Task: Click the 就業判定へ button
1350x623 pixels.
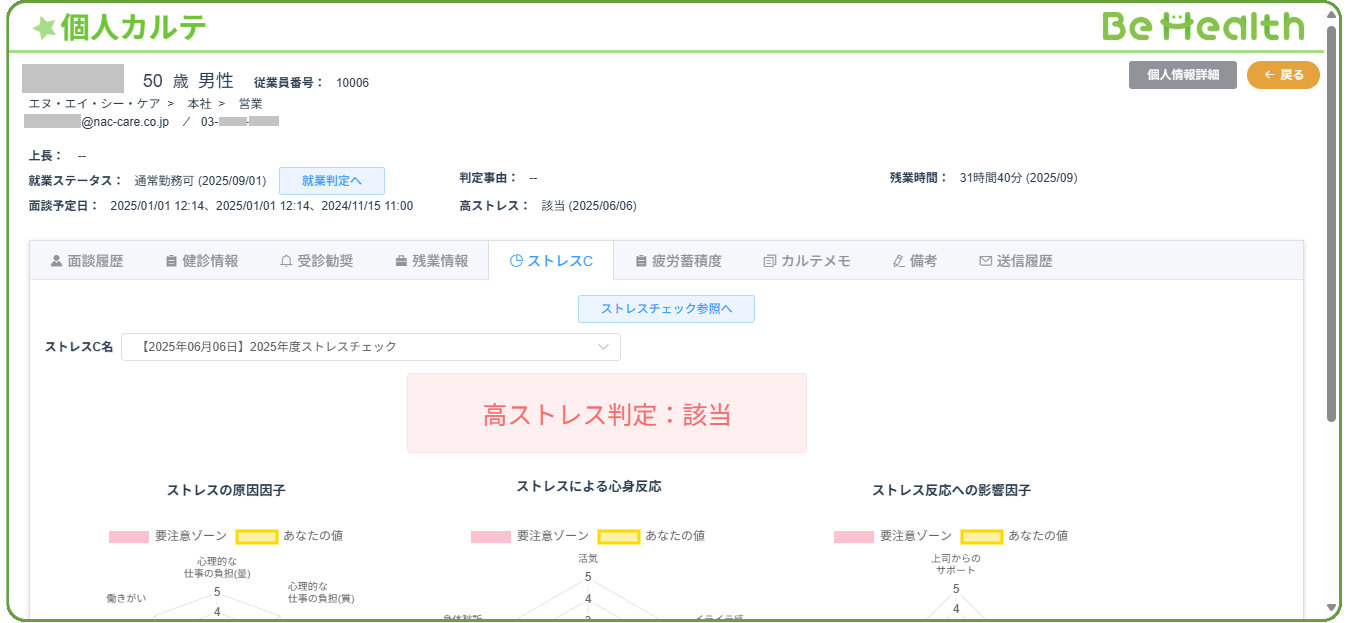Action: pos(331,181)
